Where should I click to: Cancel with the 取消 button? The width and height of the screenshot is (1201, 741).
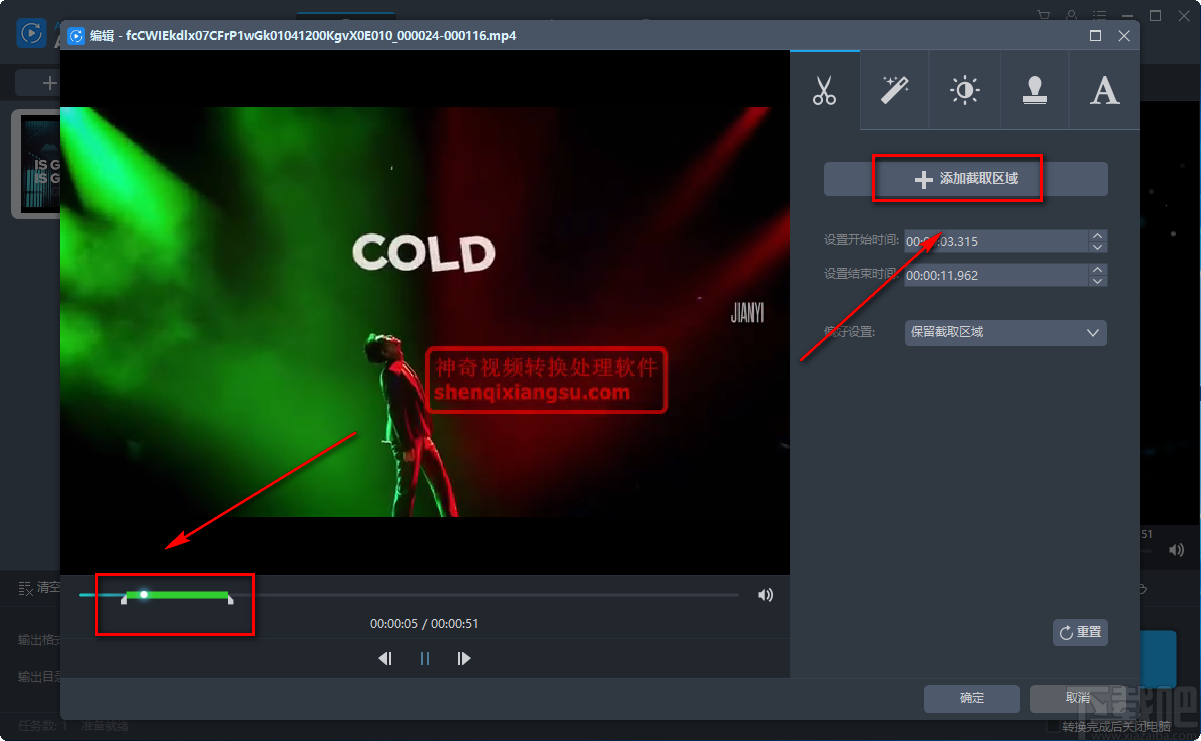click(1077, 698)
